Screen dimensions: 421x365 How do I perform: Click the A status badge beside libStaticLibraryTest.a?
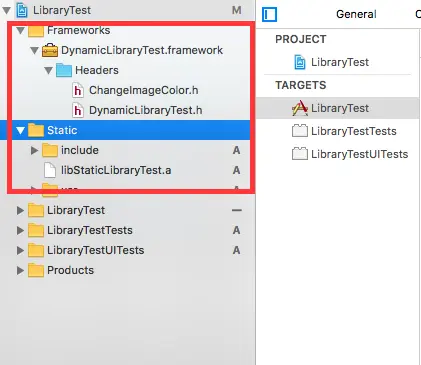pyautogui.click(x=236, y=170)
